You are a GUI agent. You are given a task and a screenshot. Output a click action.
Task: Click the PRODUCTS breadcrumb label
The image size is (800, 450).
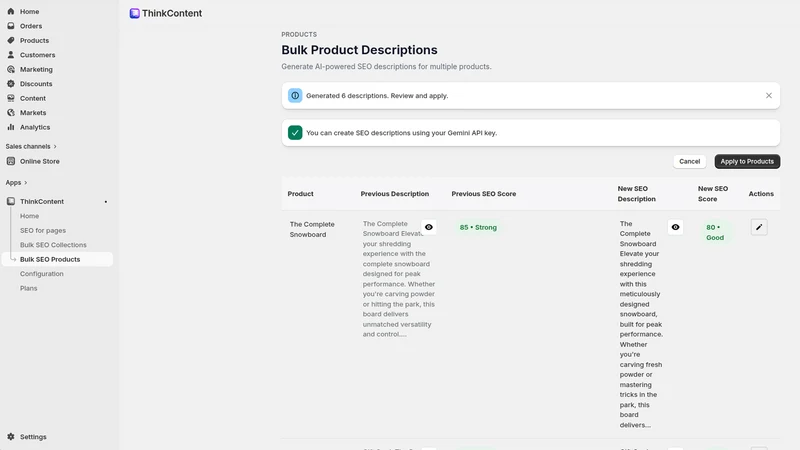coord(299,34)
